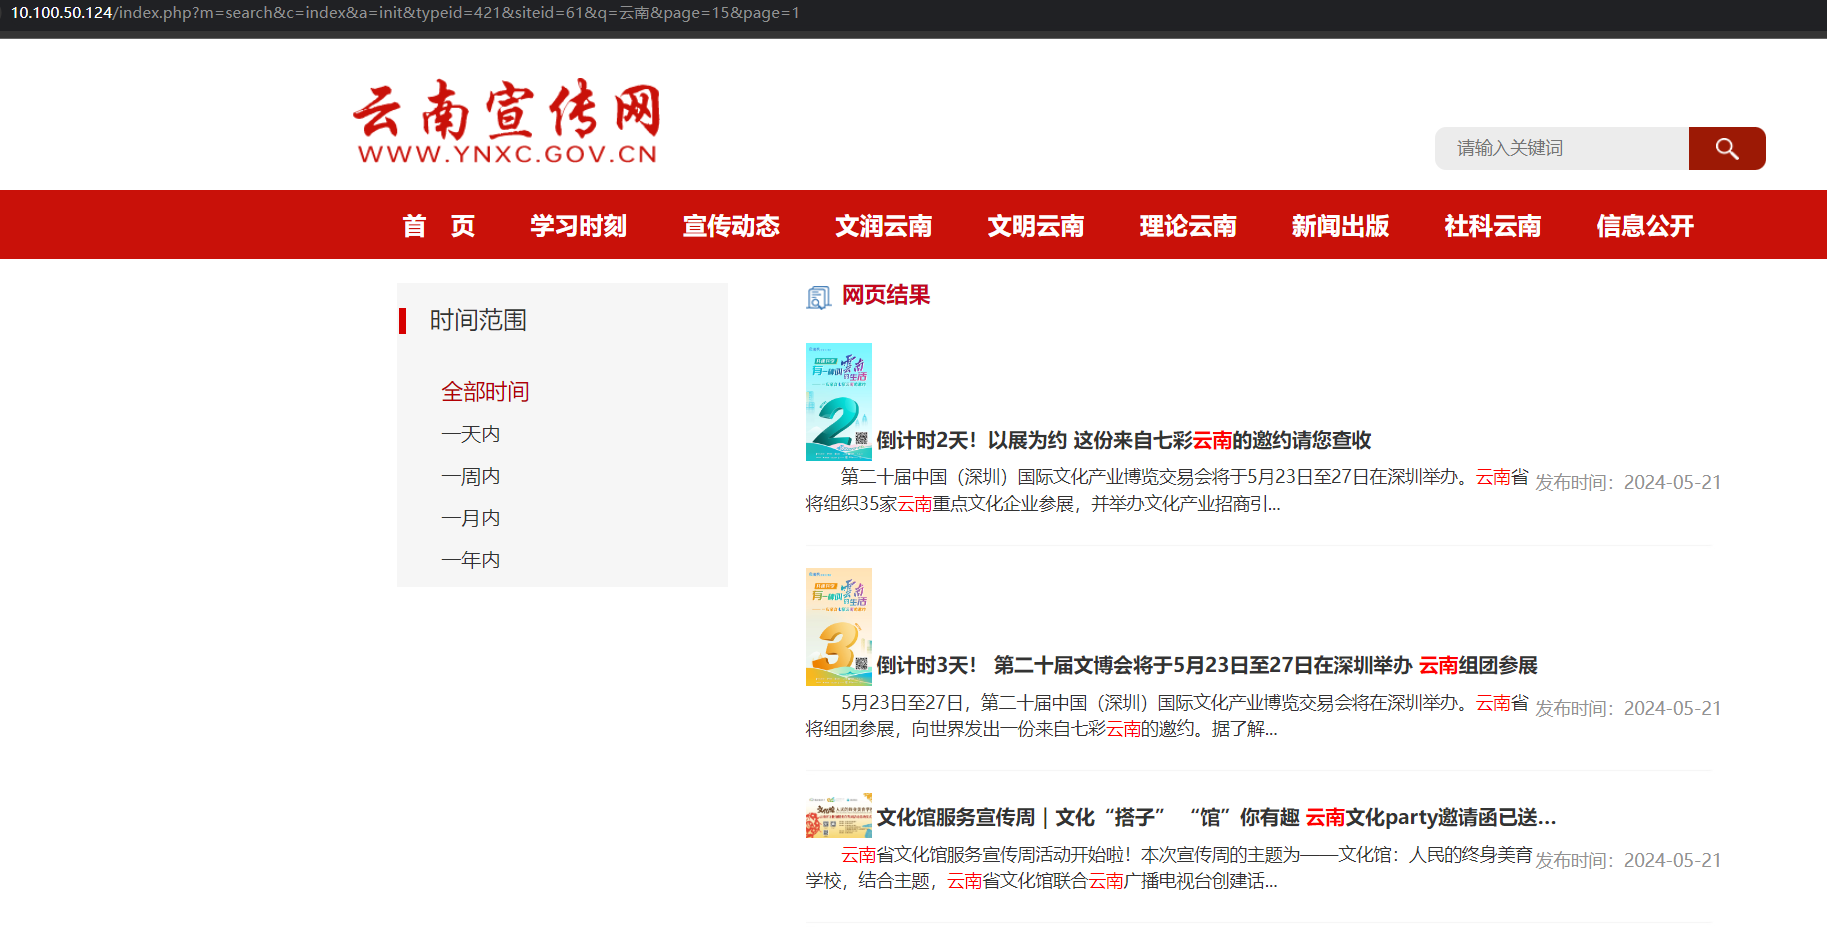Open the 文润云南 navigation section

(883, 226)
